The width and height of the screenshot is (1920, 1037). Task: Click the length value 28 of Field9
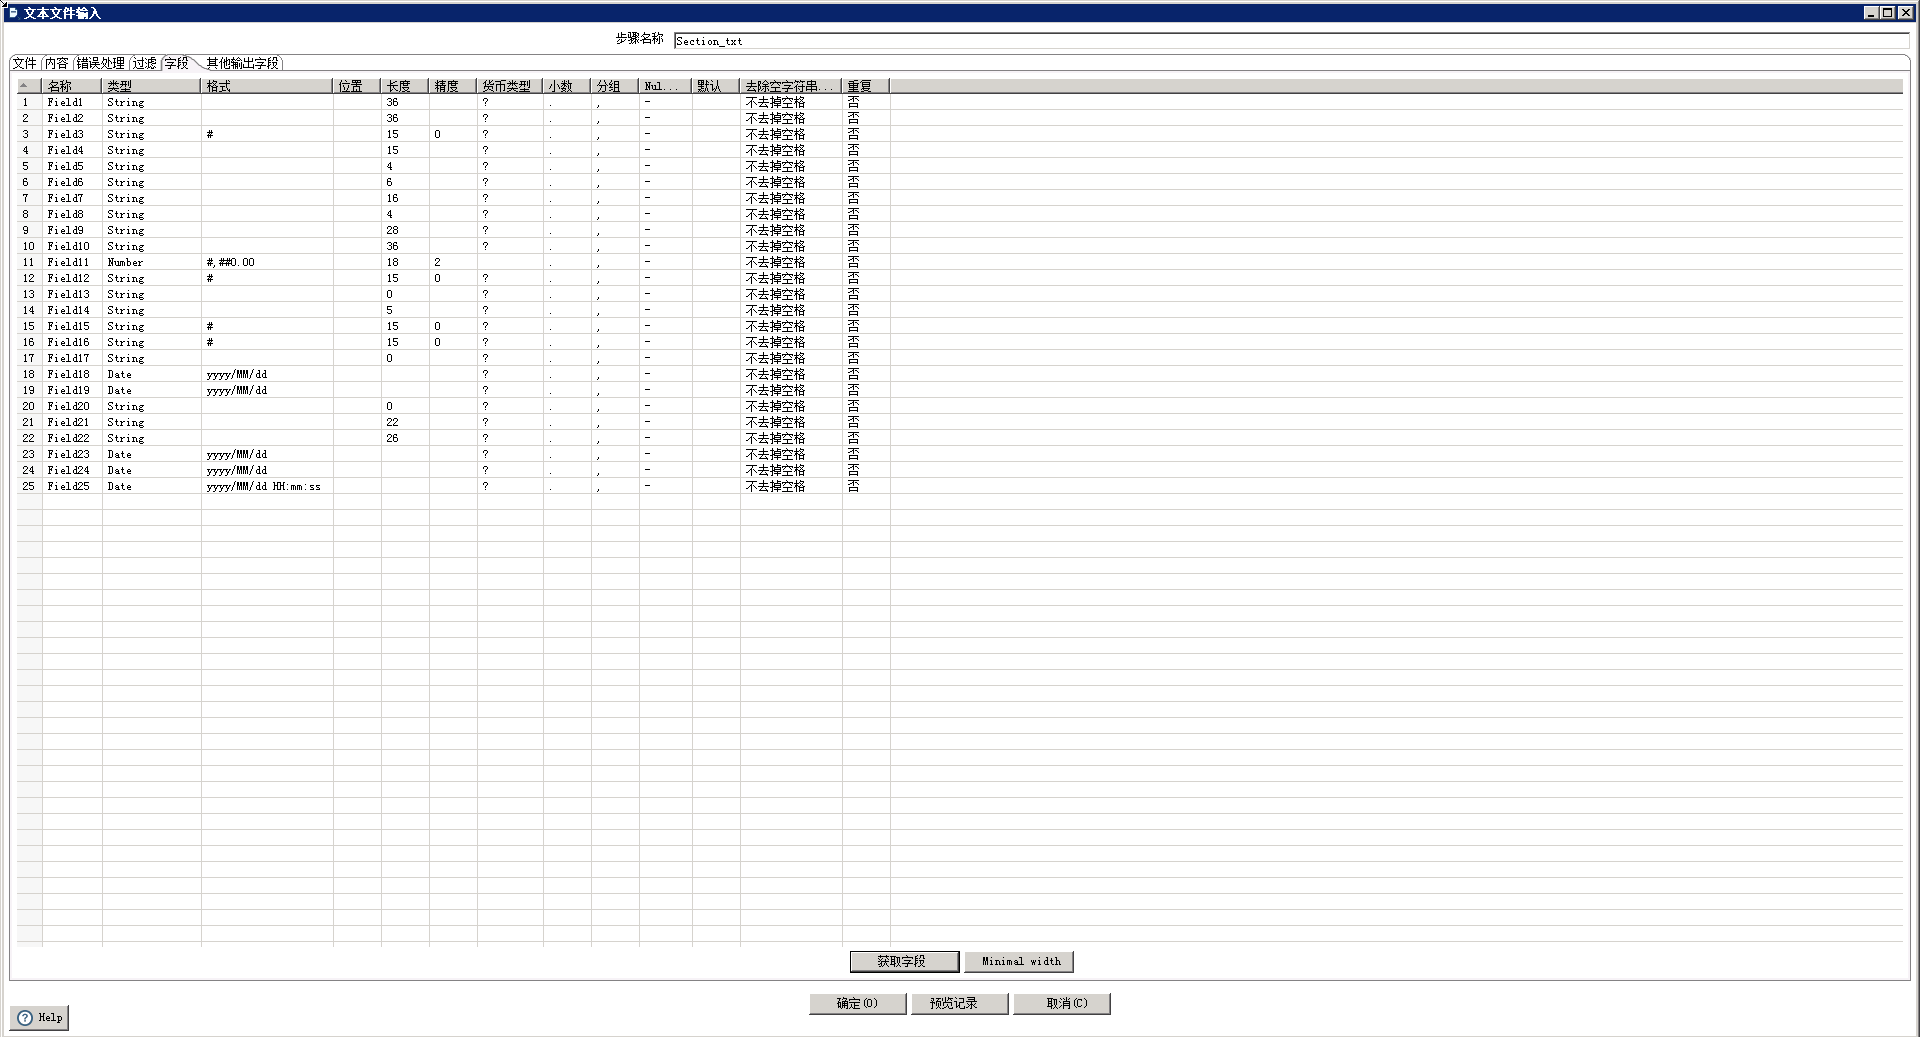click(x=405, y=230)
